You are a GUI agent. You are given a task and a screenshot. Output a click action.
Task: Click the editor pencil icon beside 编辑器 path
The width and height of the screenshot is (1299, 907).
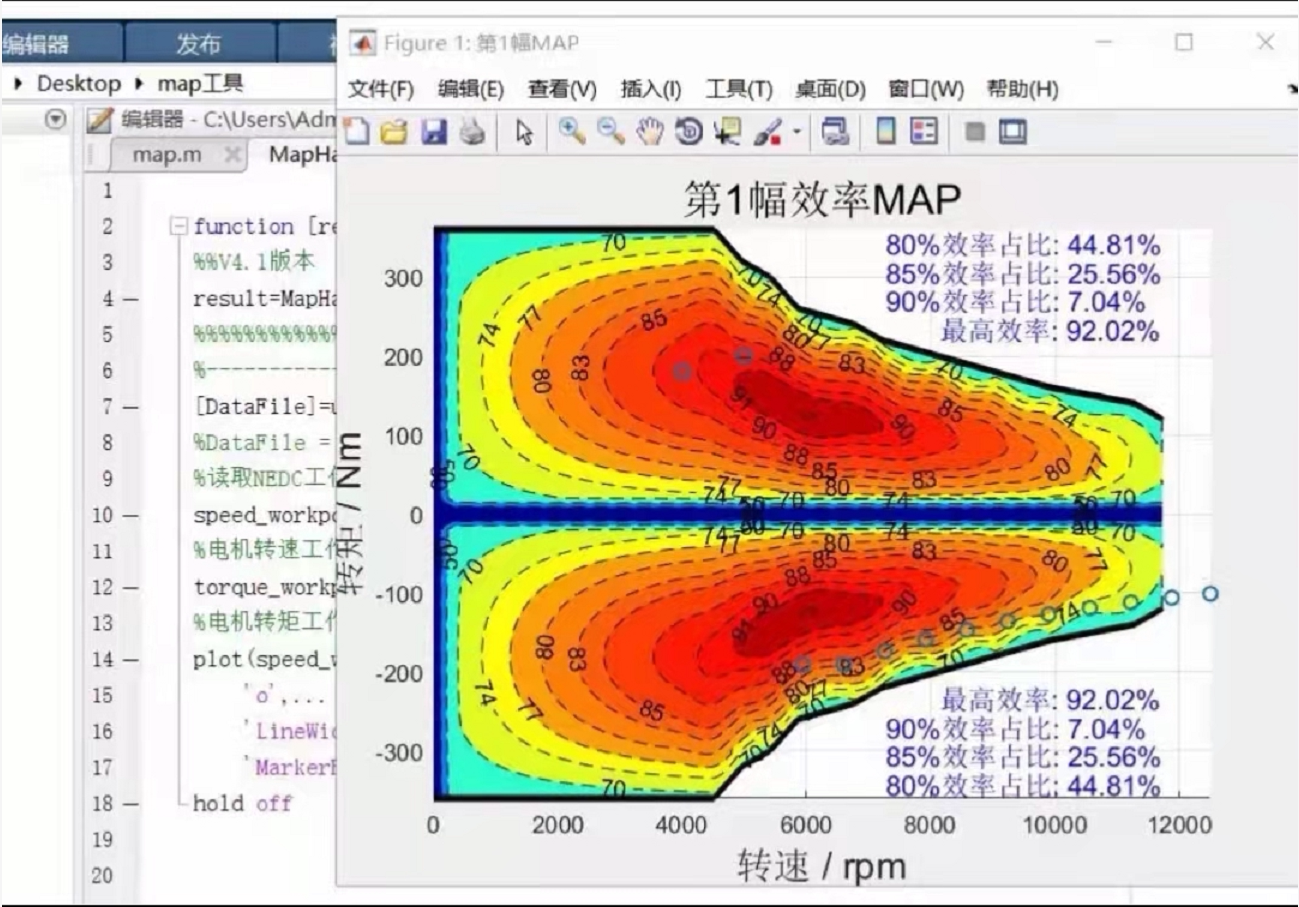point(100,120)
